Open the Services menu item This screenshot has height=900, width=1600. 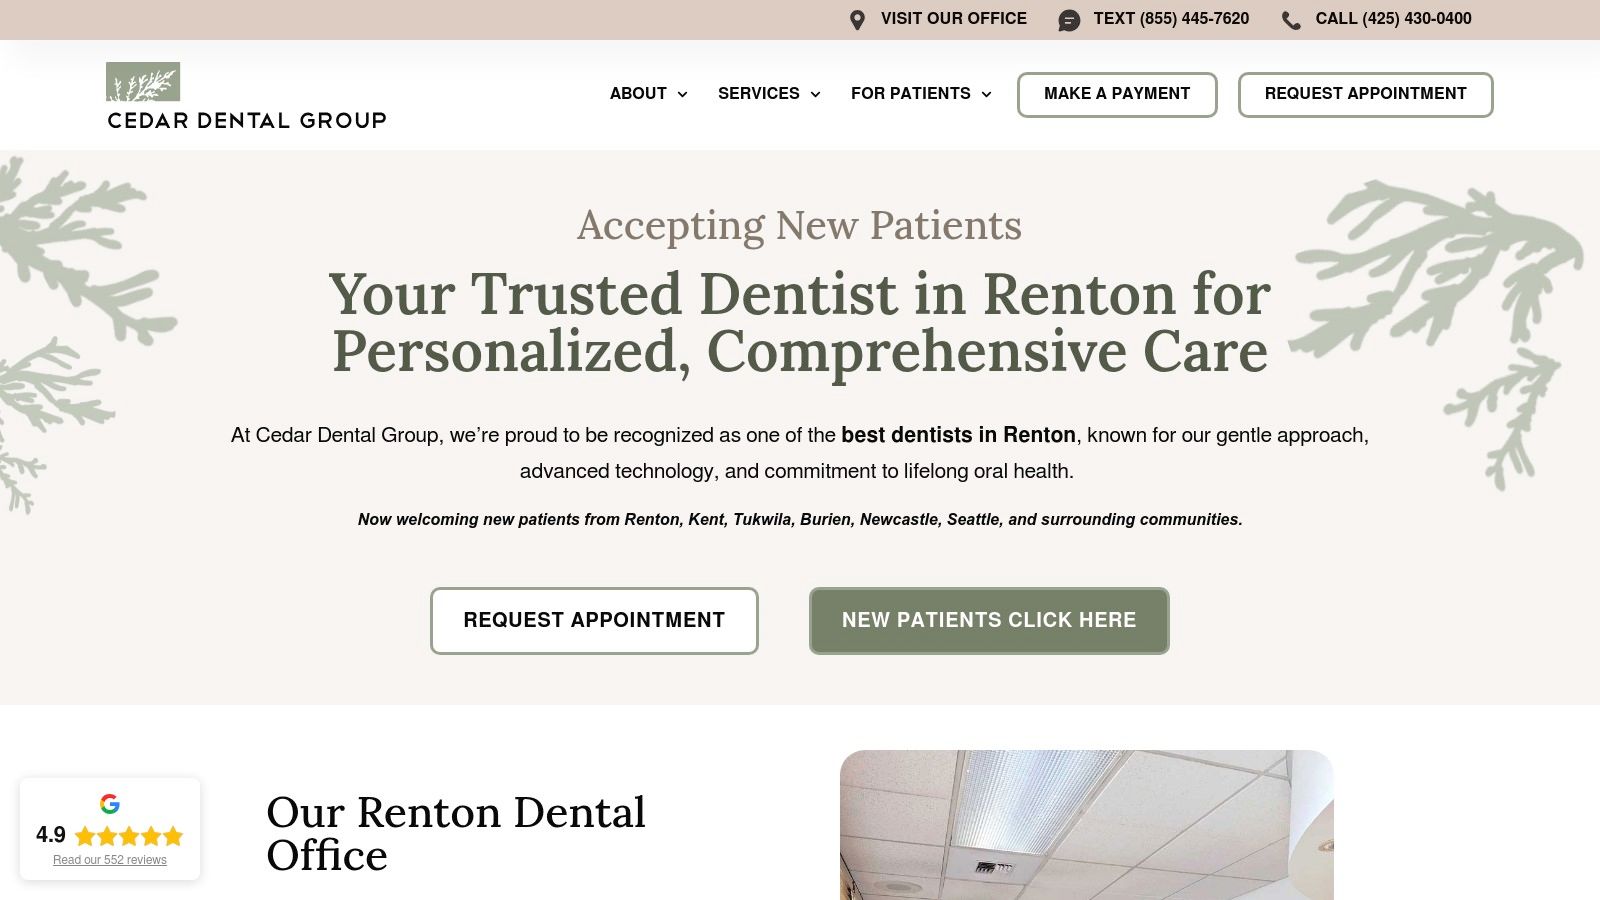[758, 94]
